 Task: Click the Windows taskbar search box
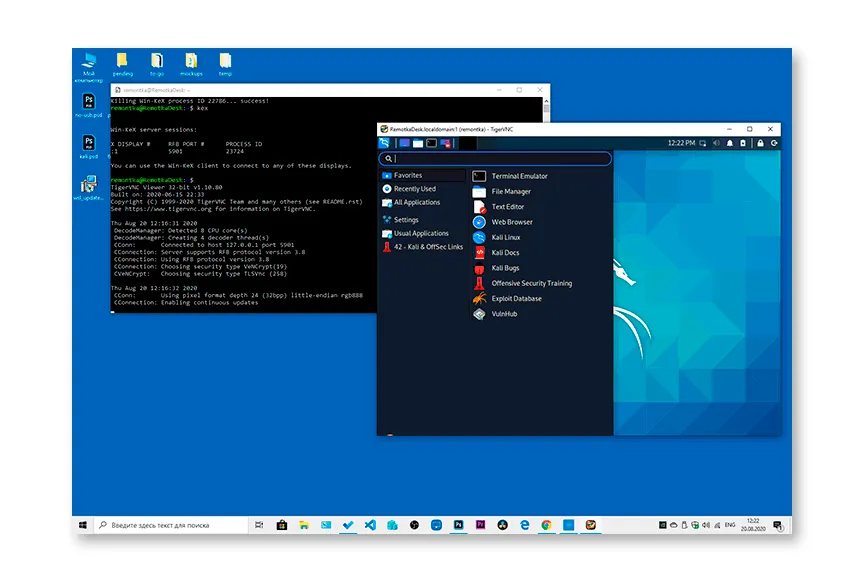[x=171, y=525]
